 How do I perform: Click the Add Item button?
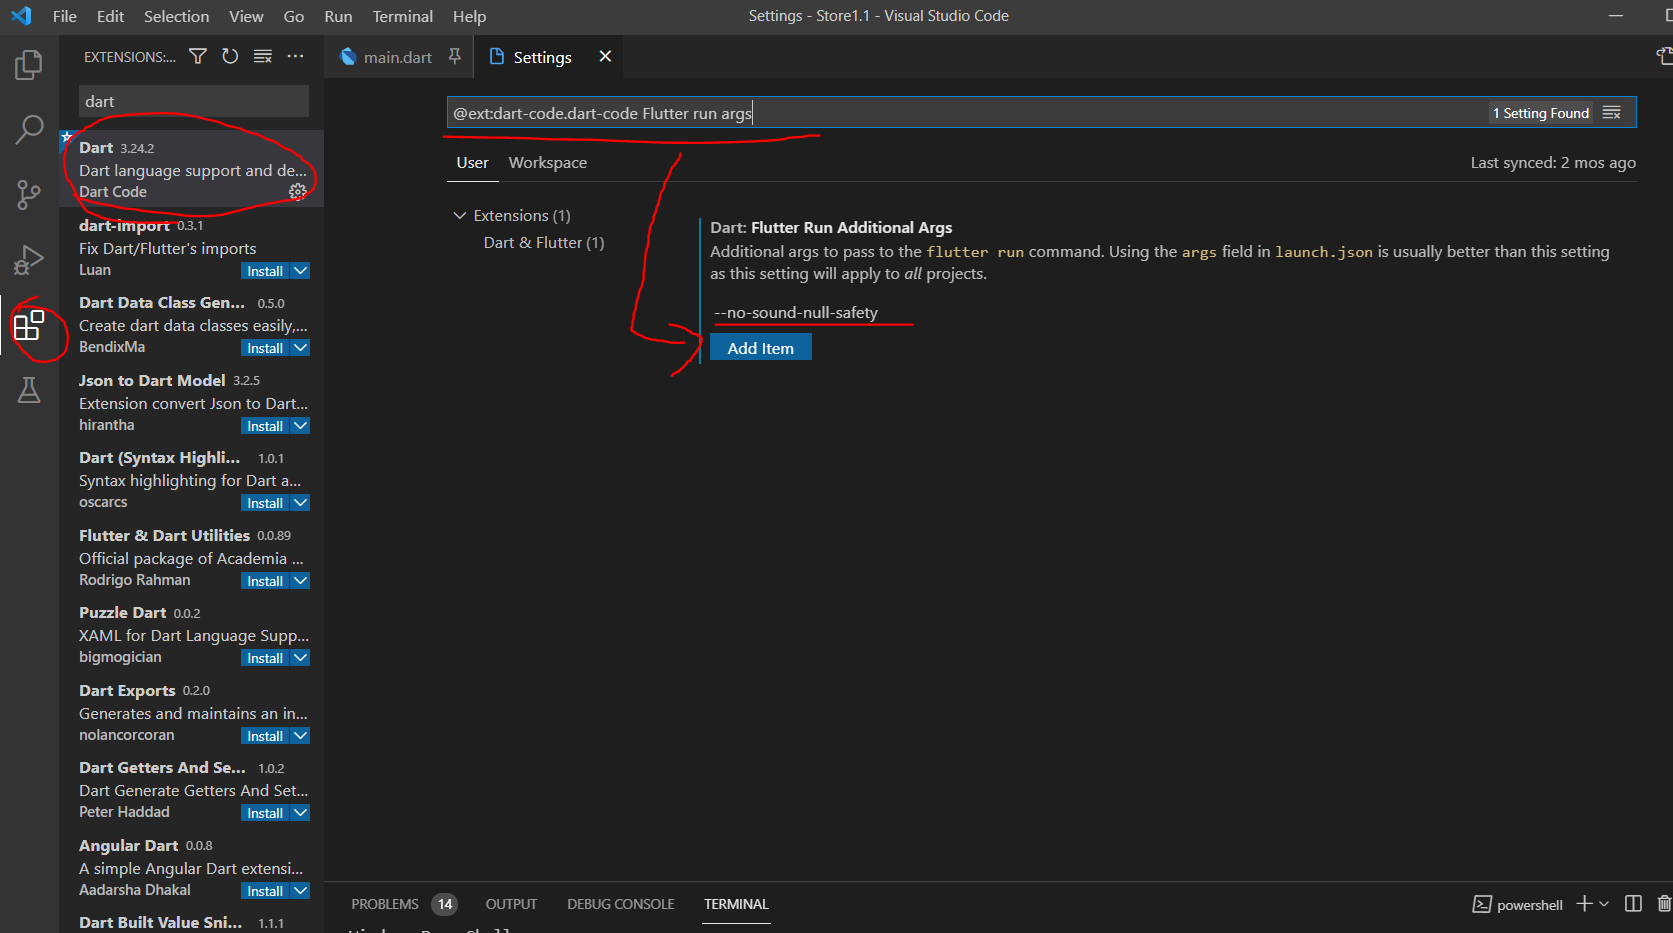[x=760, y=347]
